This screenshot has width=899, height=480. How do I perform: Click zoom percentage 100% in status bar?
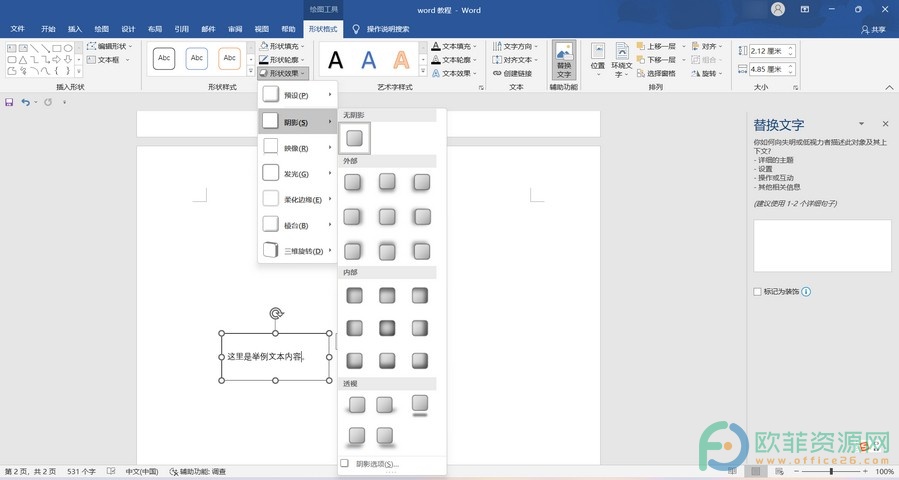pos(884,471)
